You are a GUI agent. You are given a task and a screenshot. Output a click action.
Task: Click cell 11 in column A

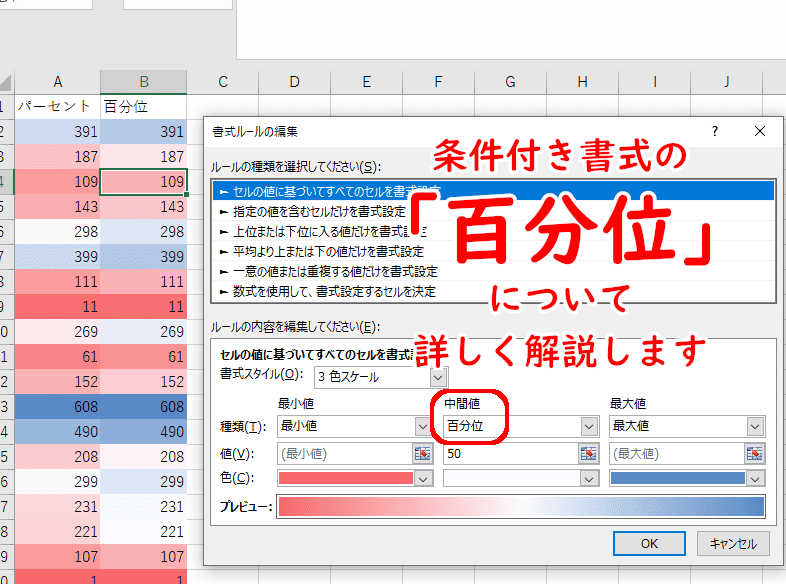tap(58, 306)
